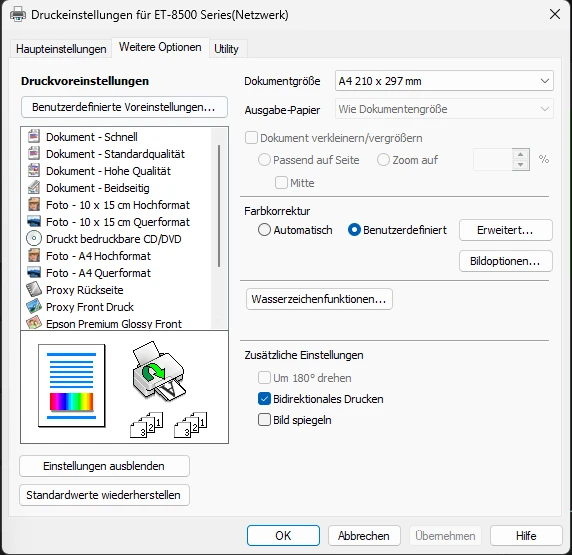Image resolution: width=572 pixels, height=555 pixels.
Task: Select the Epson Premium Glossy Front icon
Action: coord(34,323)
